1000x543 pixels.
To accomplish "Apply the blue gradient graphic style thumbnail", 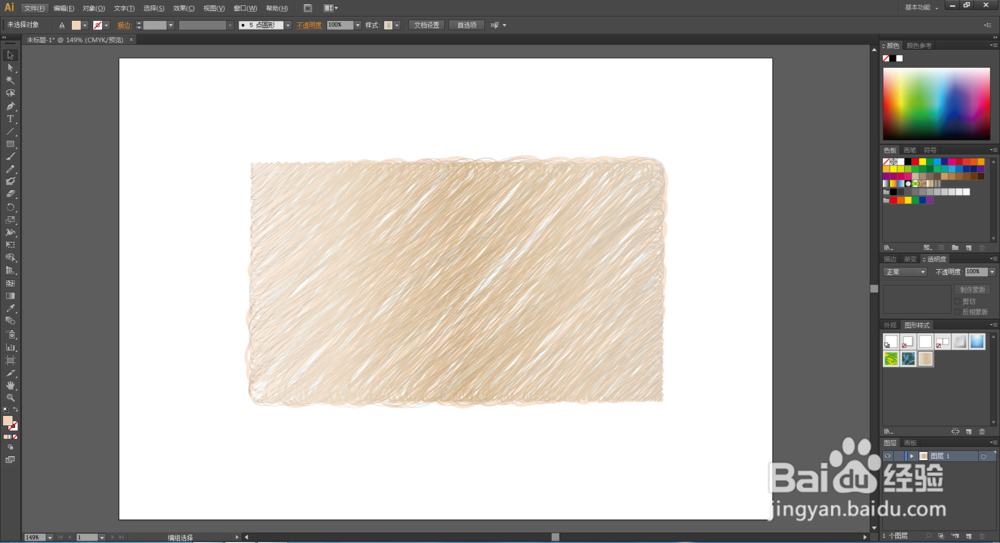I will [x=977, y=342].
